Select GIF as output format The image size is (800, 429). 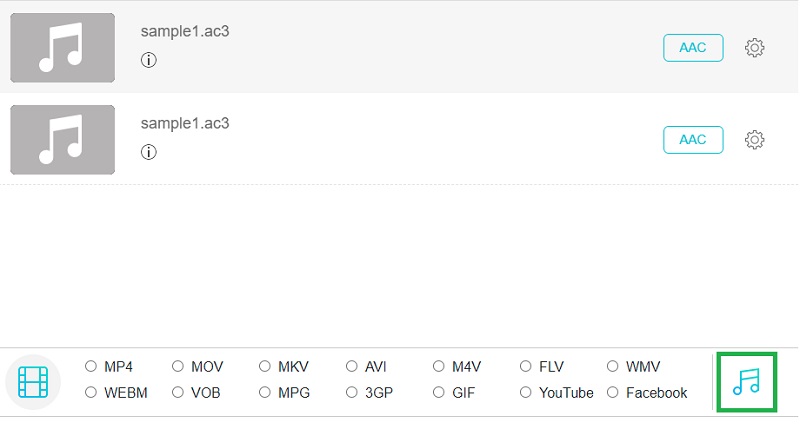(439, 393)
